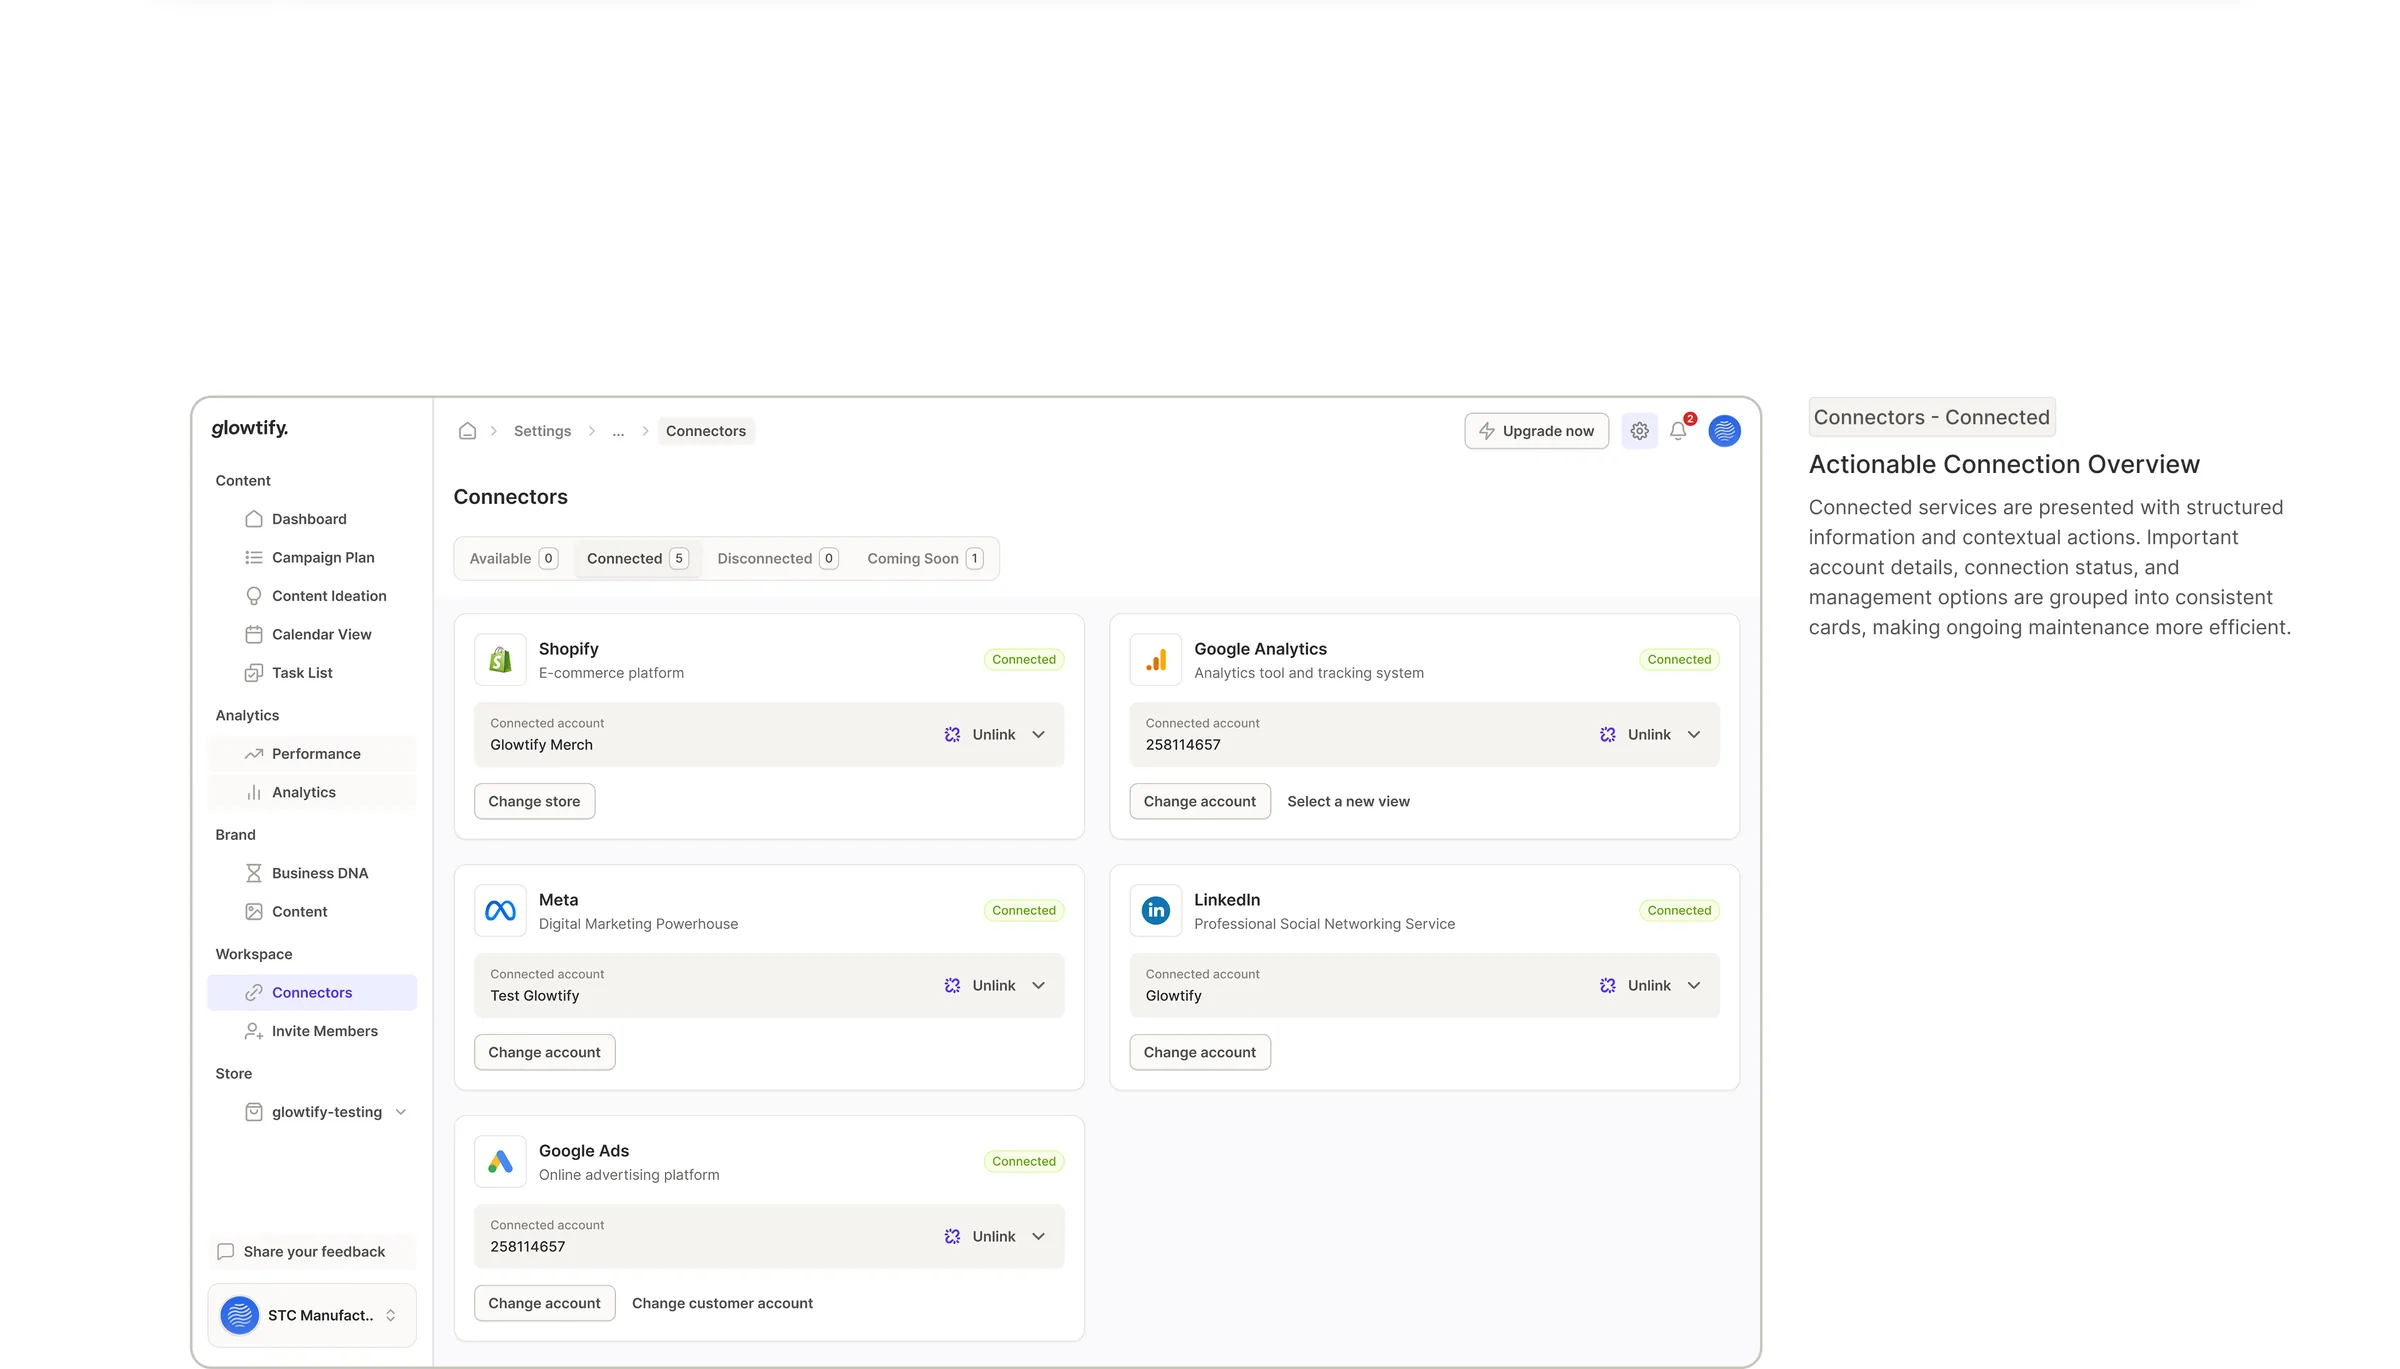Click the breadcrumb ellipsis item
This screenshot has height=1369, width=2400.
(x=618, y=431)
